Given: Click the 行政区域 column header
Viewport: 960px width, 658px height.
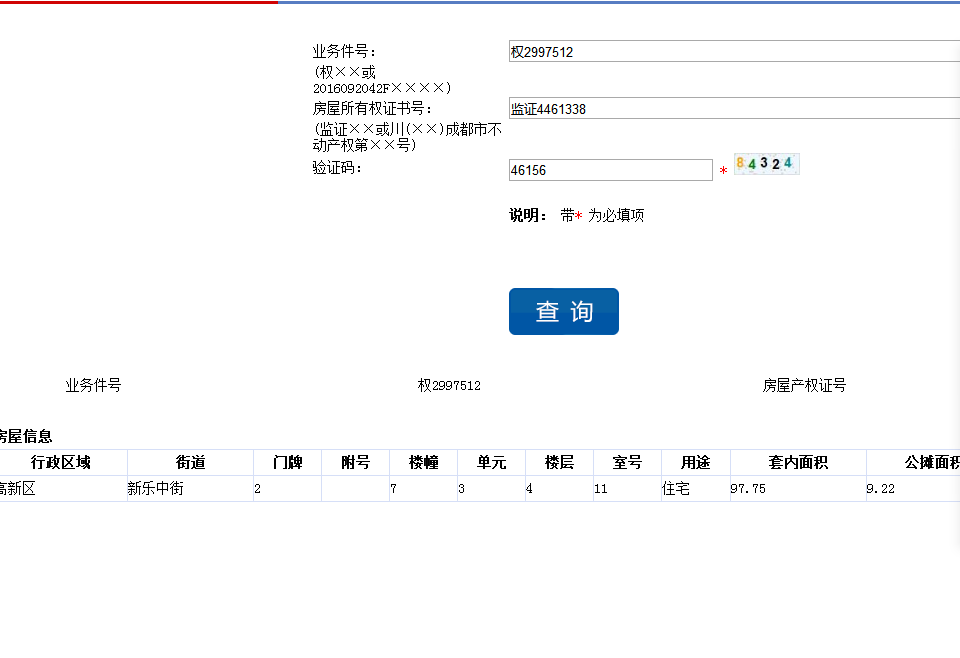Looking at the screenshot, I should pyautogui.click(x=61, y=463).
